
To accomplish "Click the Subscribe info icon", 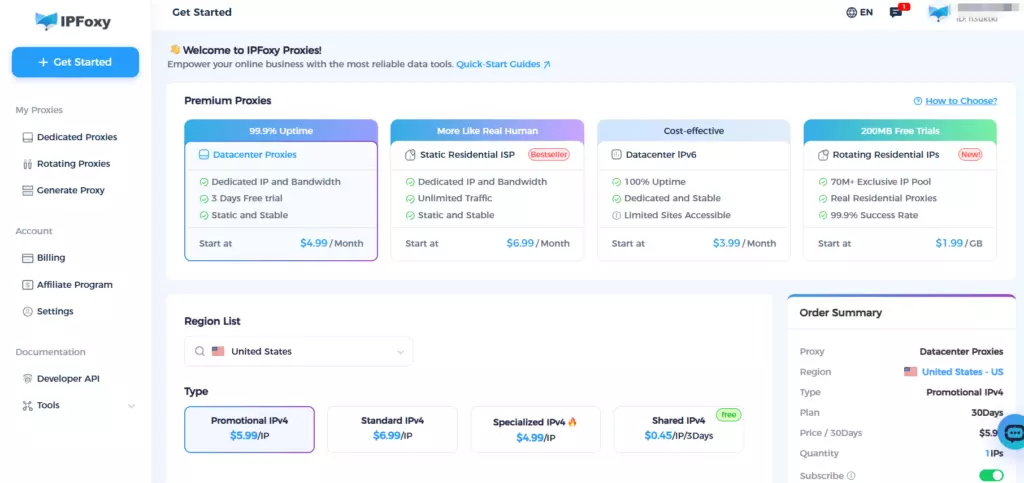I will (x=851, y=476).
